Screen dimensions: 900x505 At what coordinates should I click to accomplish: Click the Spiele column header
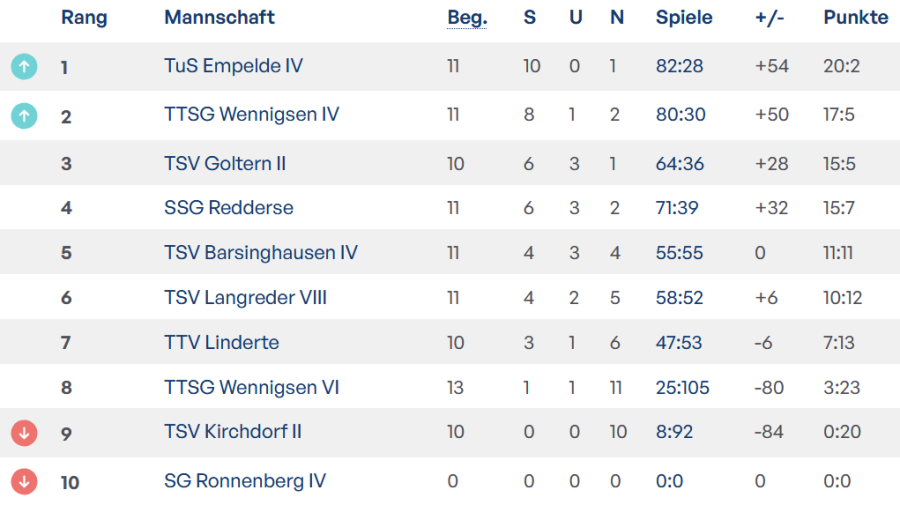pyautogui.click(x=684, y=18)
